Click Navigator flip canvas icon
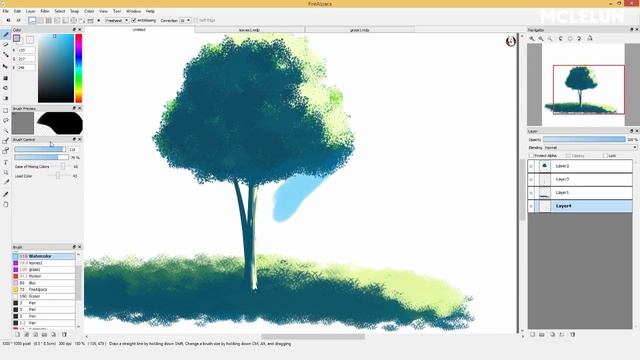 tap(590, 38)
